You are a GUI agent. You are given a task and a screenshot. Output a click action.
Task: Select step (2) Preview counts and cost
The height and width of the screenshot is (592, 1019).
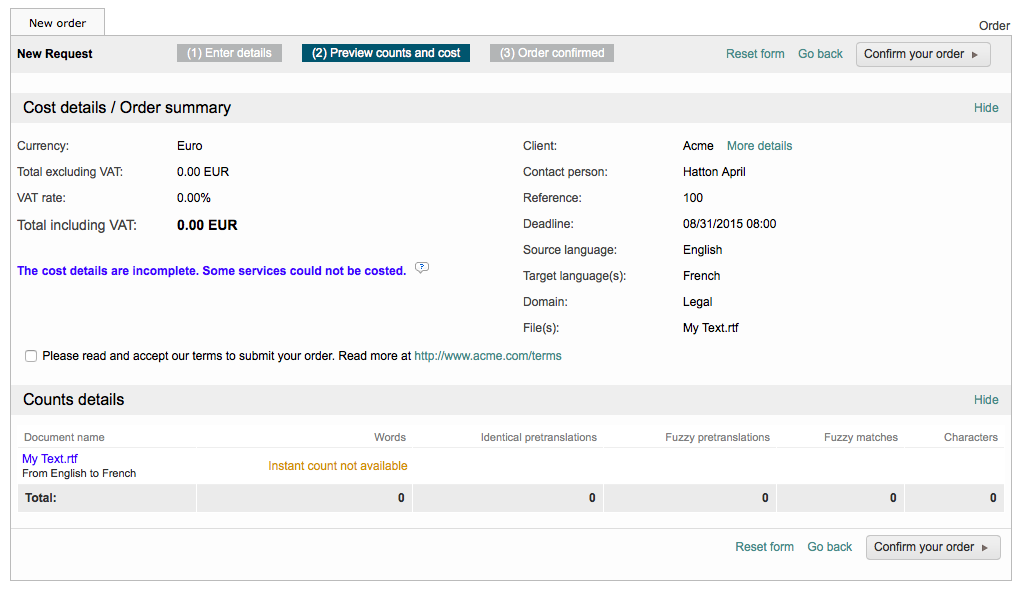pyautogui.click(x=386, y=53)
